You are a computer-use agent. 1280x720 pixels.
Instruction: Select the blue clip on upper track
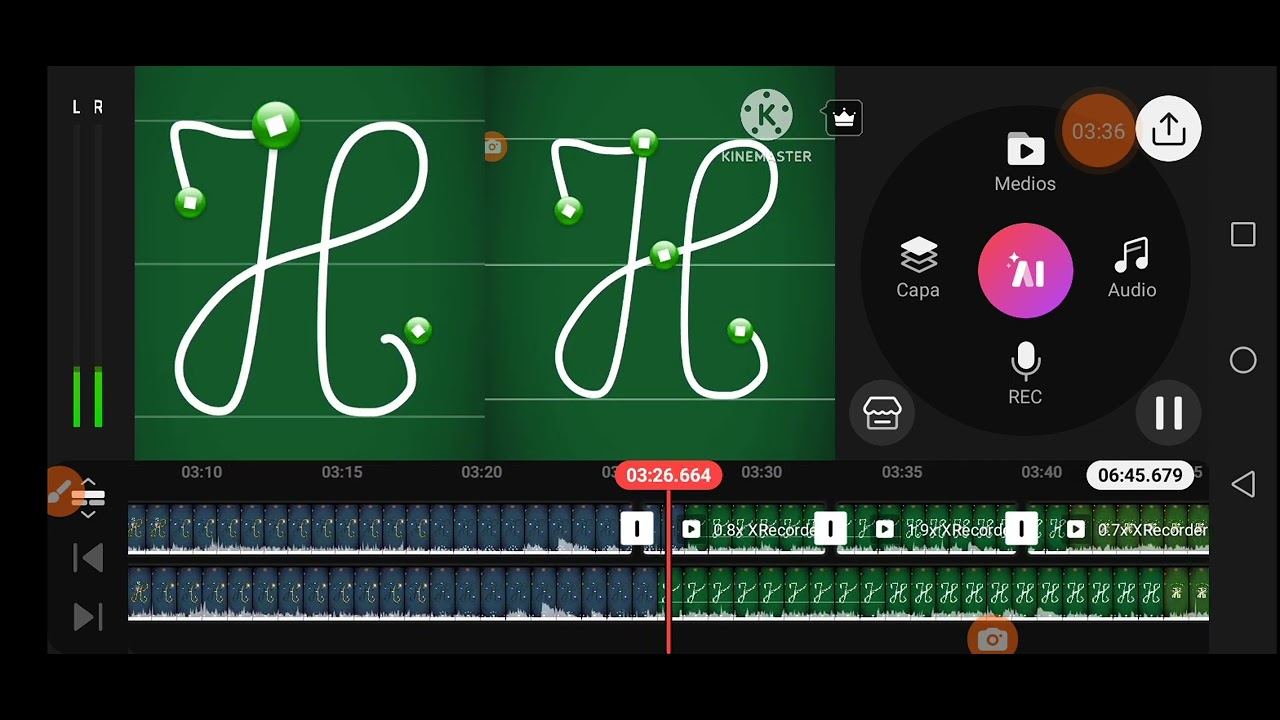378,529
